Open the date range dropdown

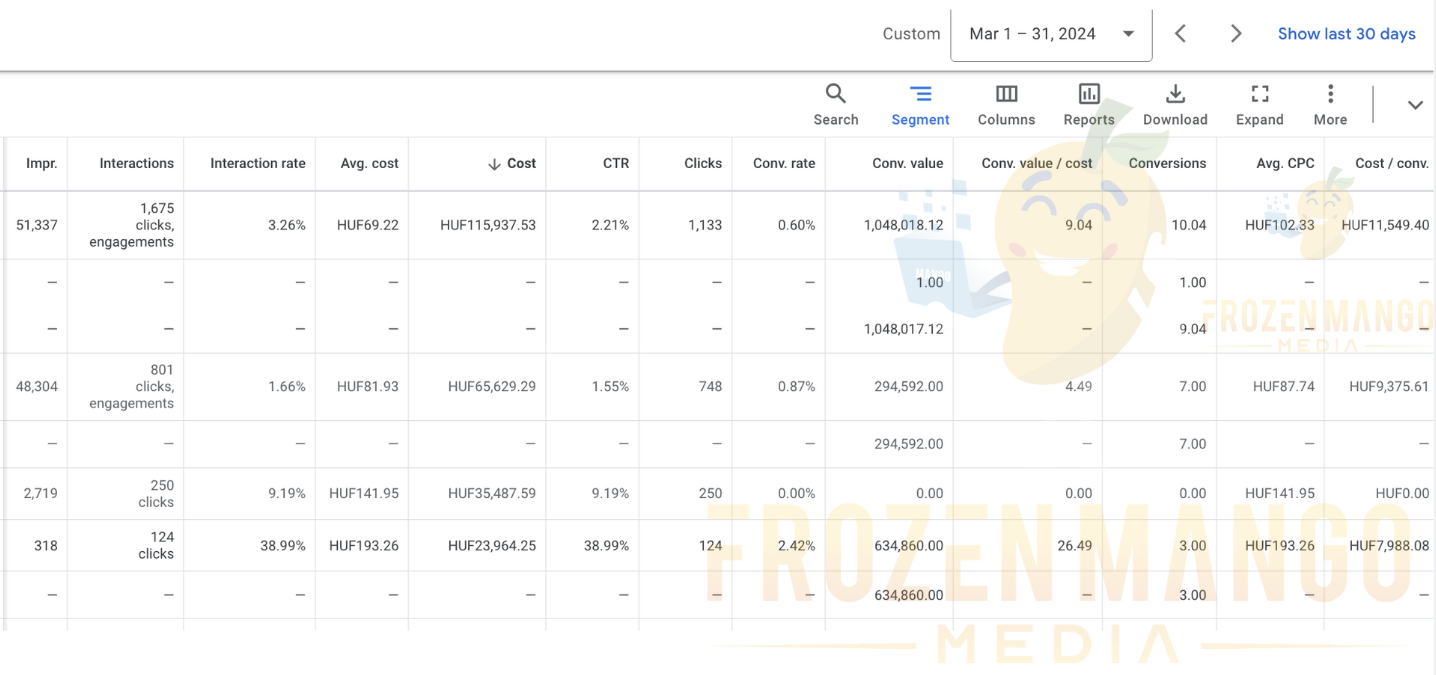(1051, 34)
